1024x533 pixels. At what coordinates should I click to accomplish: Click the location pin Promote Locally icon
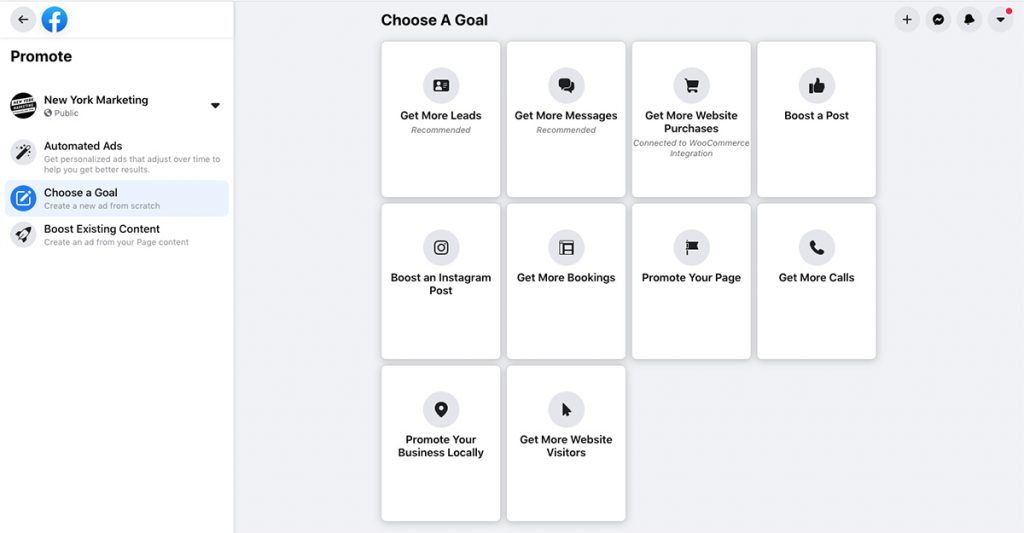441,410
